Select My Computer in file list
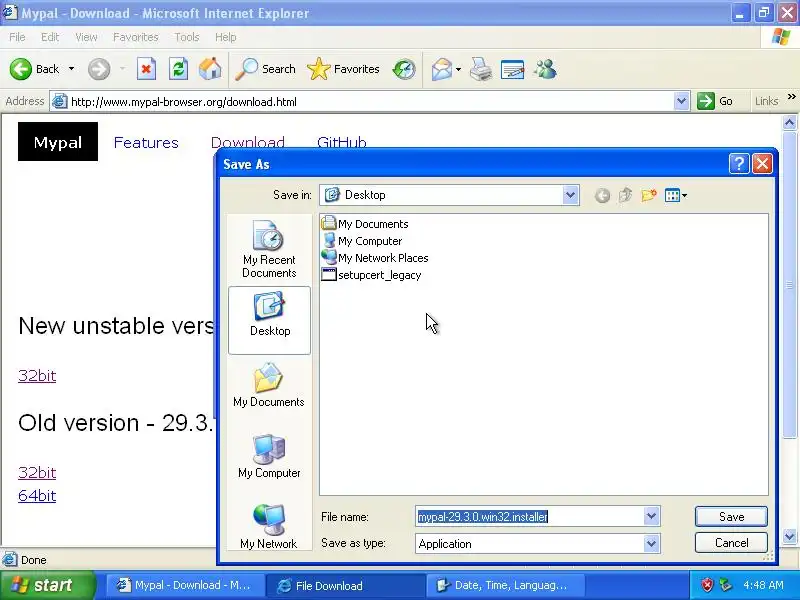This screenshot has height=600, width=800. click(362, 241)
